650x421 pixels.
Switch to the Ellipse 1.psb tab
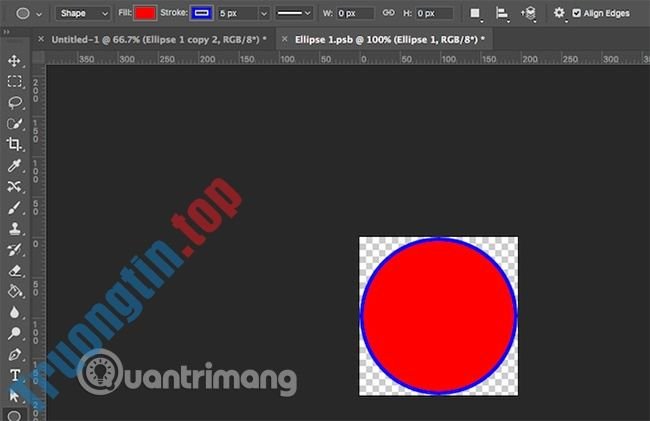[390, 40]
